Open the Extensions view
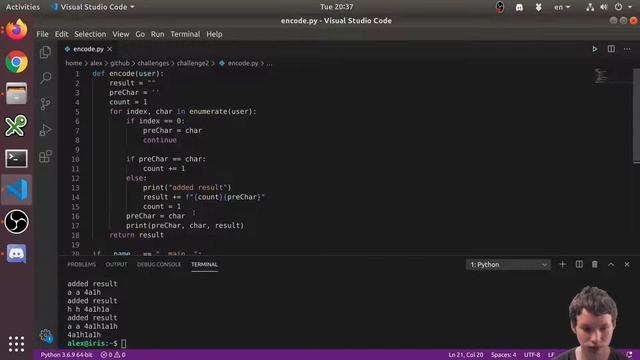Screen dimensions: 640x360 (45, 156)
